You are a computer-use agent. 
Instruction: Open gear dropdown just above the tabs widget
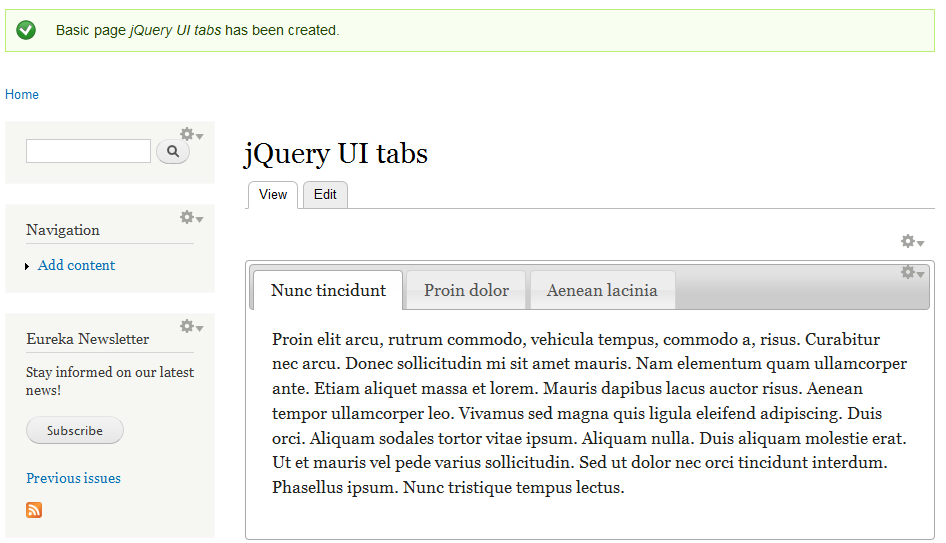pyautogui.click(x=912, y=242)
